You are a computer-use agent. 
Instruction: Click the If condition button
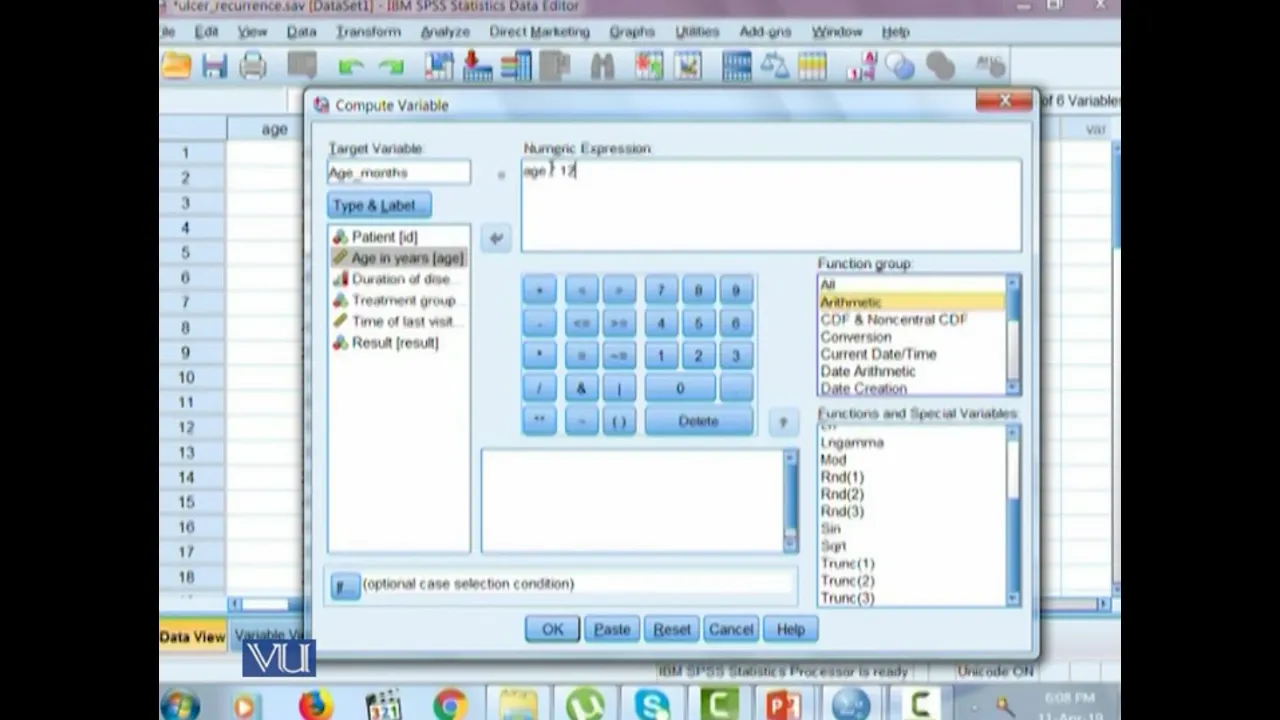click(x=345, y=586)
